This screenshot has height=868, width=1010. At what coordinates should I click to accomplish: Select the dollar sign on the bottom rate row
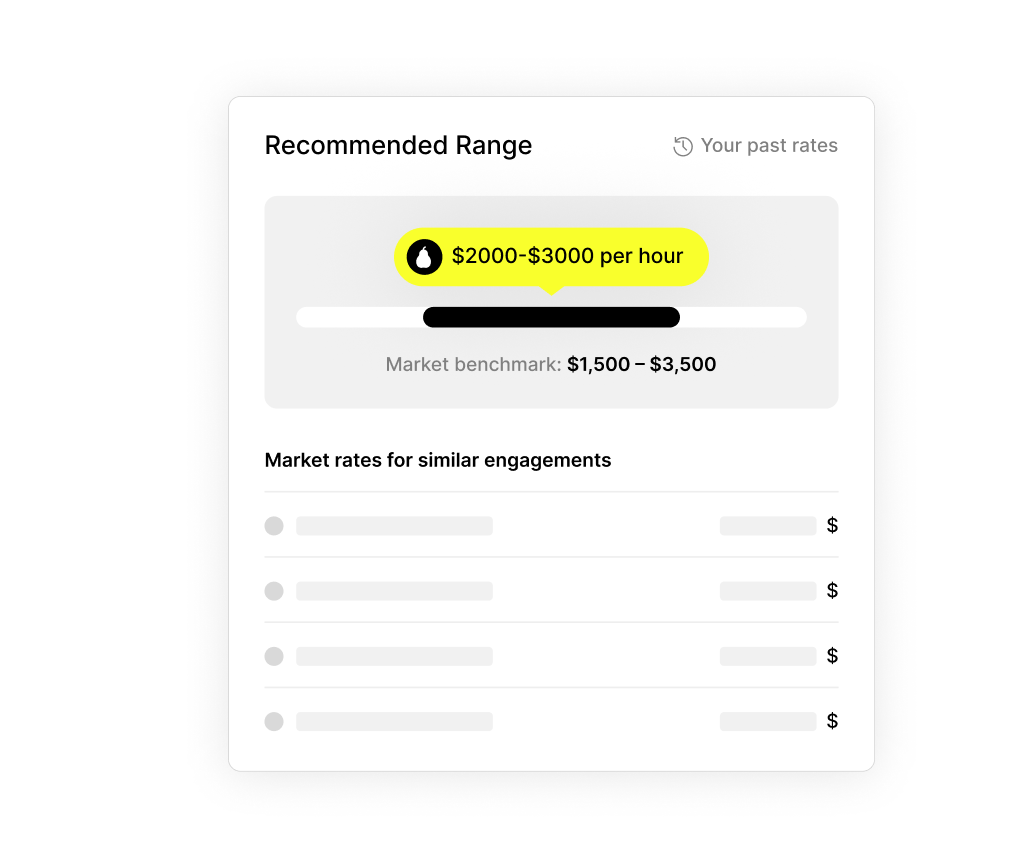tap(832, 721)
